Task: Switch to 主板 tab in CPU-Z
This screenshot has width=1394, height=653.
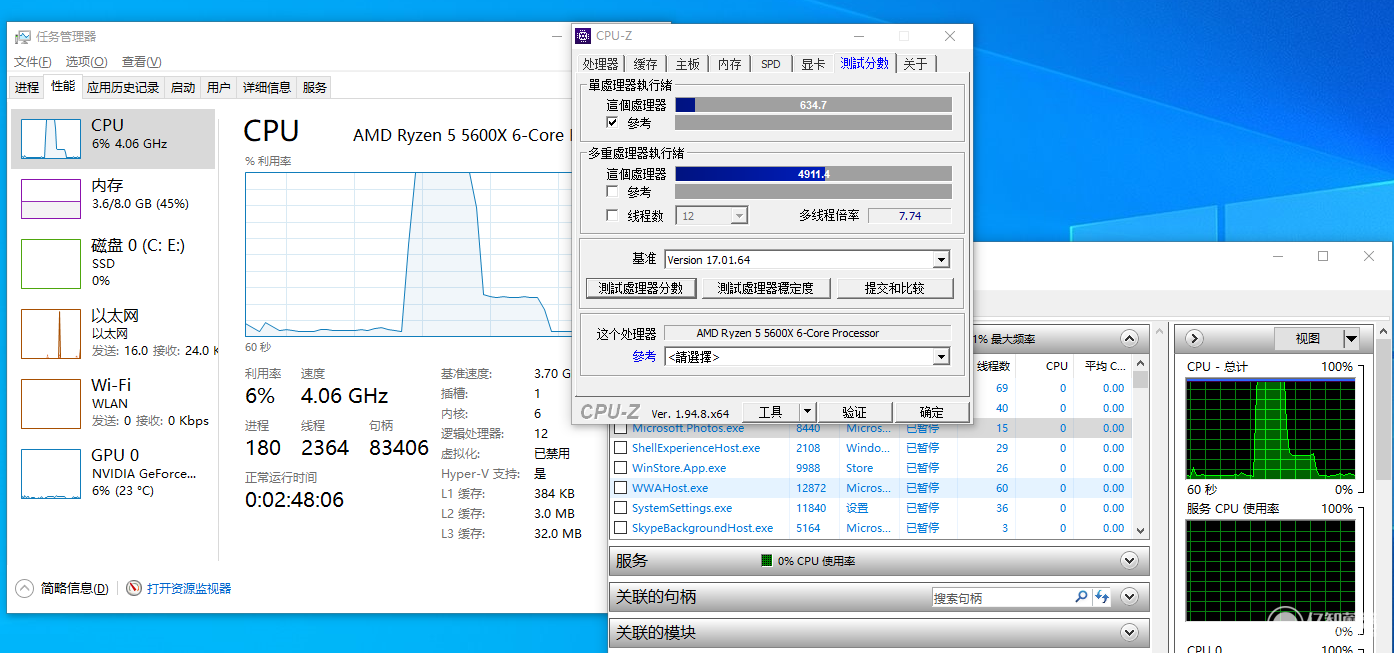Action: [x=688, y=64]
